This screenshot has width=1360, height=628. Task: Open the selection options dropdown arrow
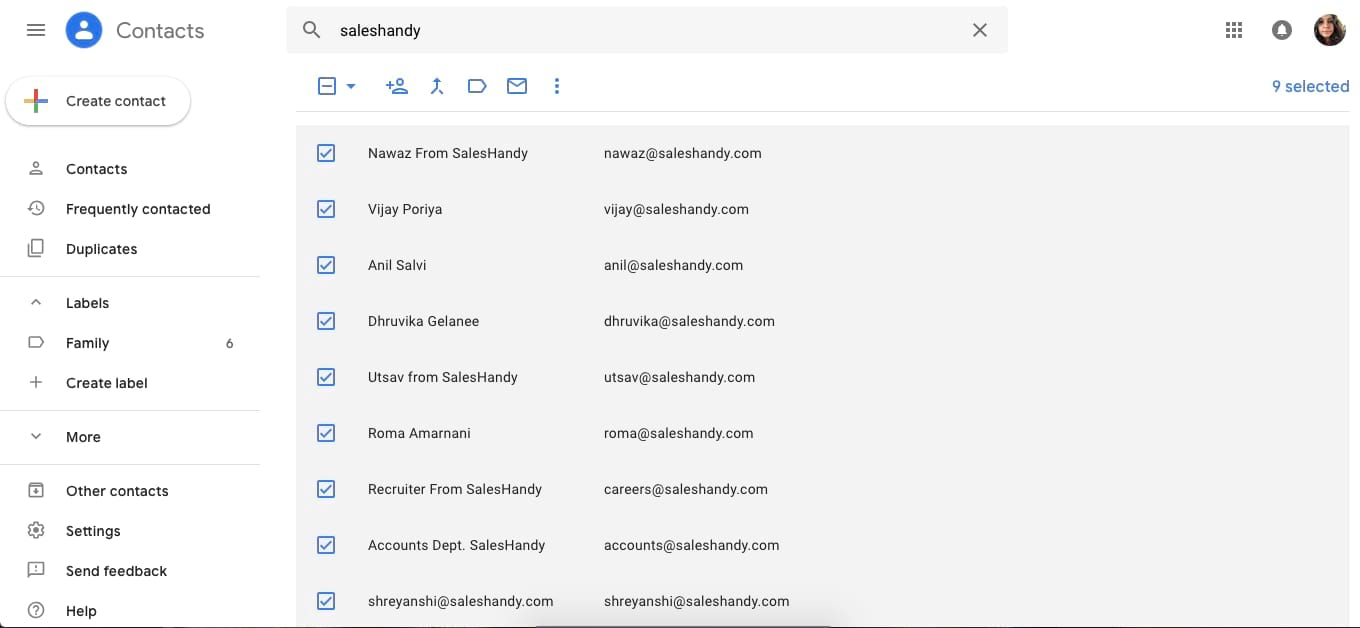(351, 86)
